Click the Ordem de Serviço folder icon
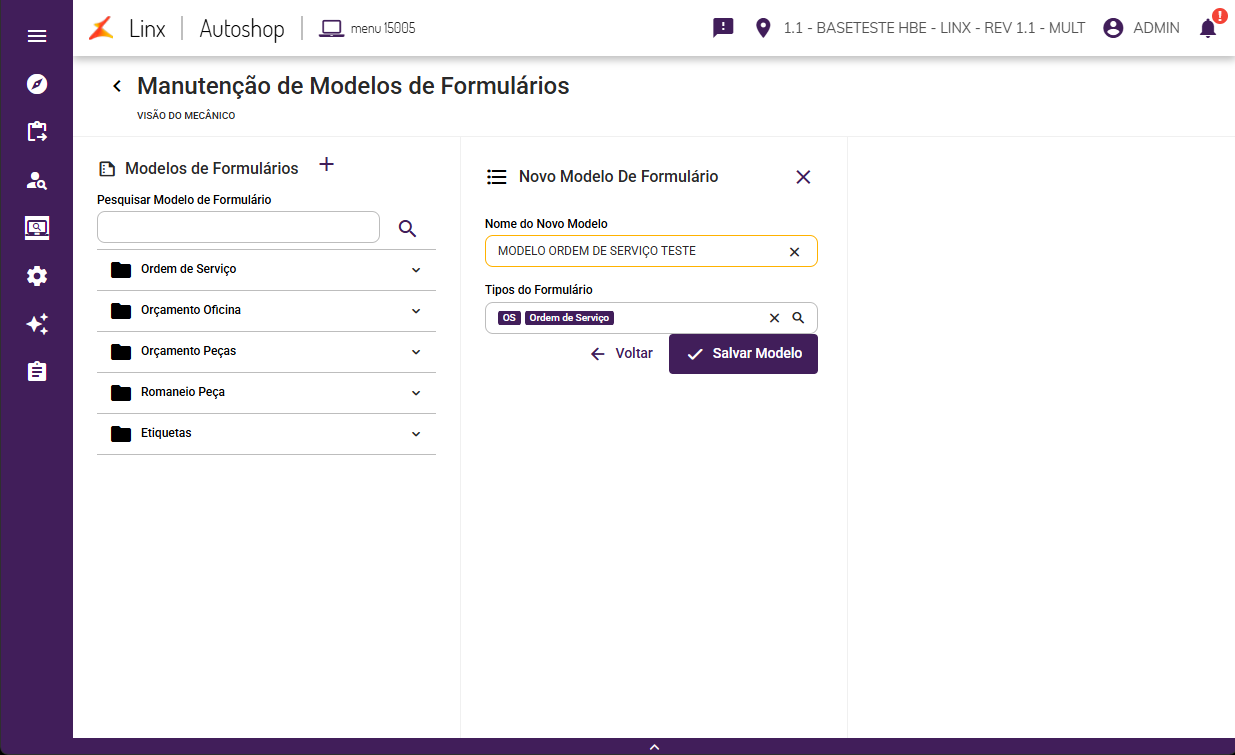This screenshot has height=755, width=1235. click(121, 269)
